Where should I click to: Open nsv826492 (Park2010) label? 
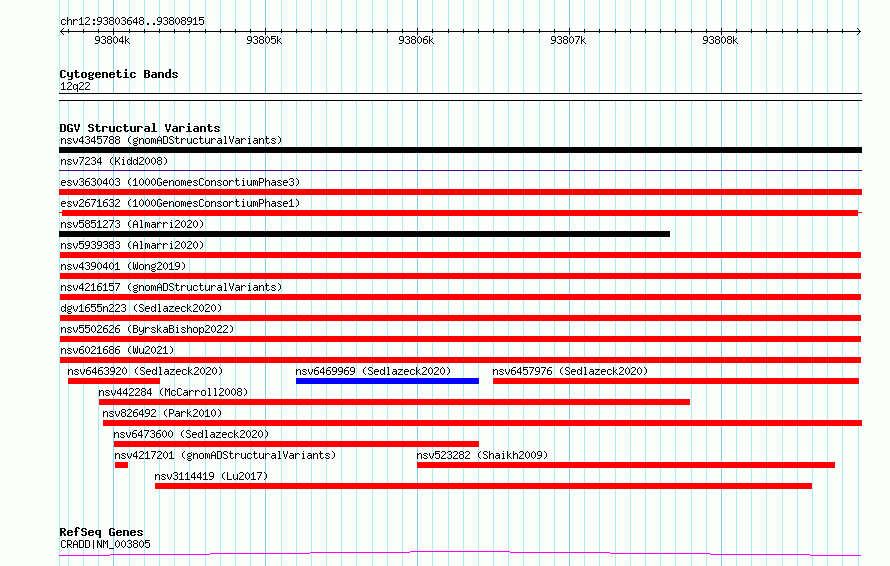pyautogui.click(x=162, y=413)
